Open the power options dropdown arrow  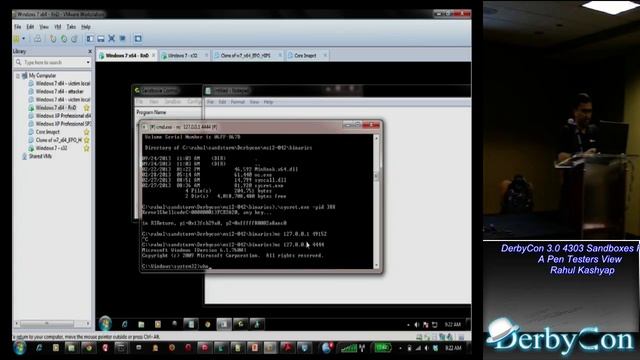(x=24, y=39)
